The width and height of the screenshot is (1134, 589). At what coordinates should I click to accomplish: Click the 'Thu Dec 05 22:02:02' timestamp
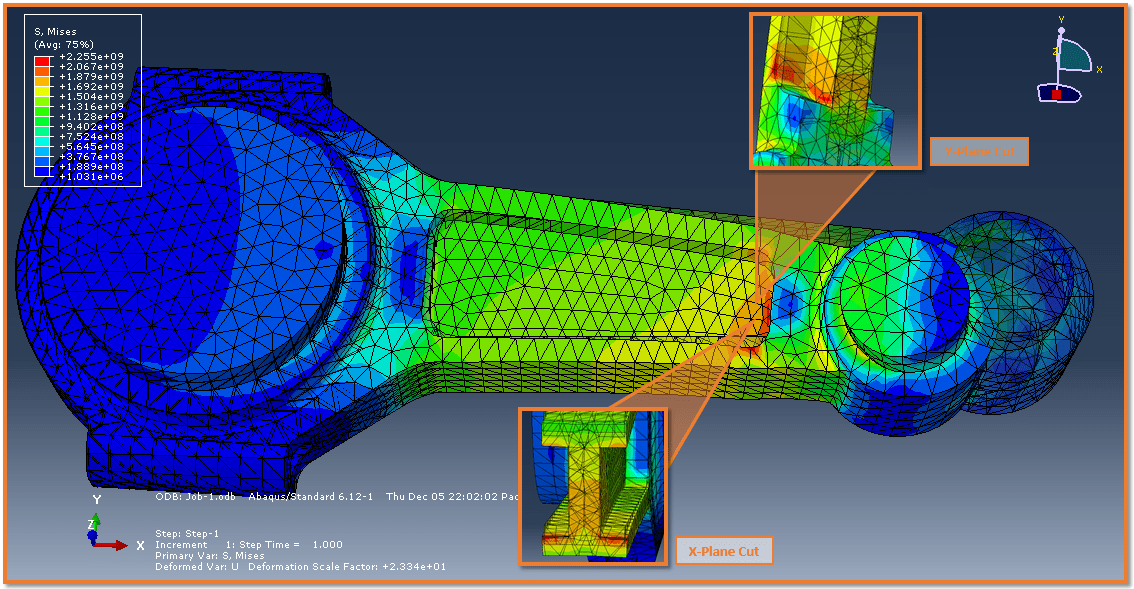coord(442,496)
